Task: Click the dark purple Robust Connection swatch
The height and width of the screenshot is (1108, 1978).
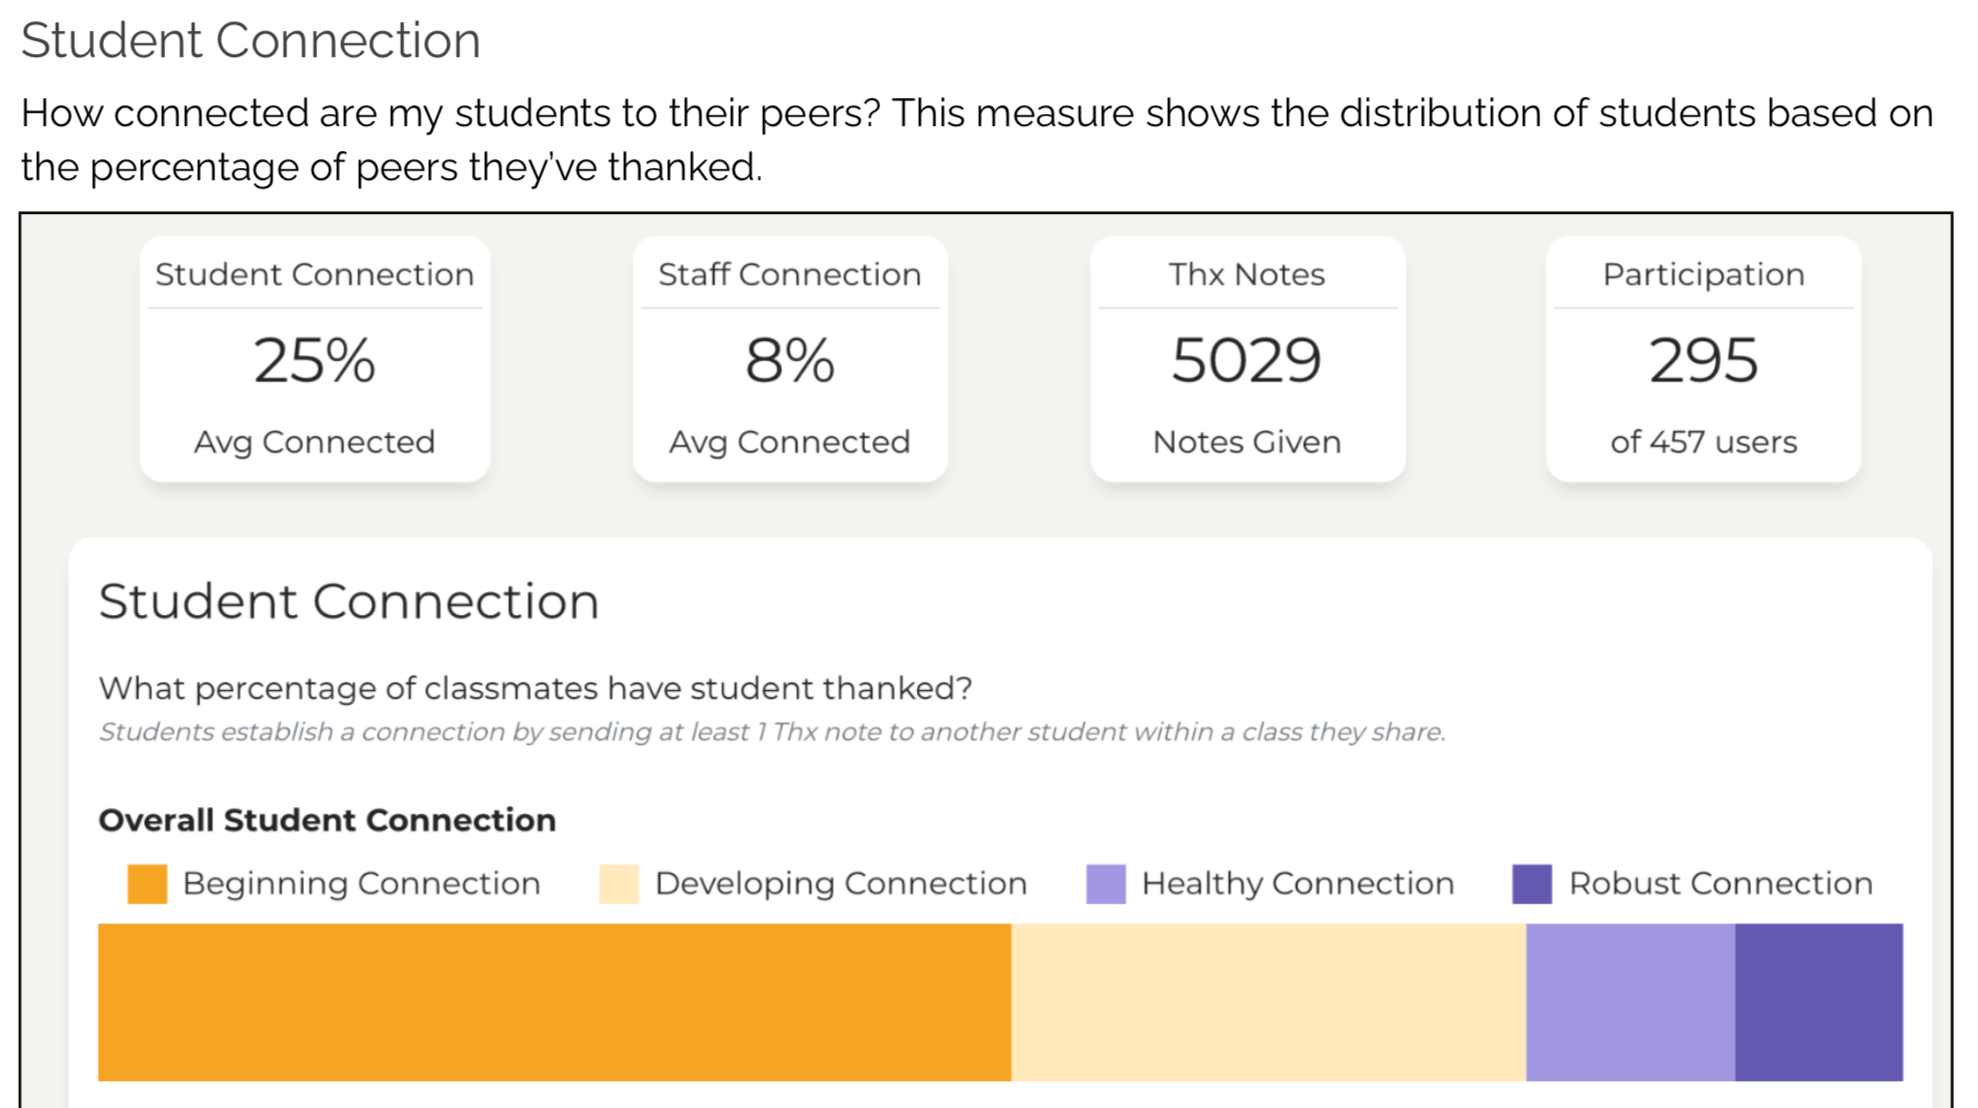Action: pos(1531,884)
